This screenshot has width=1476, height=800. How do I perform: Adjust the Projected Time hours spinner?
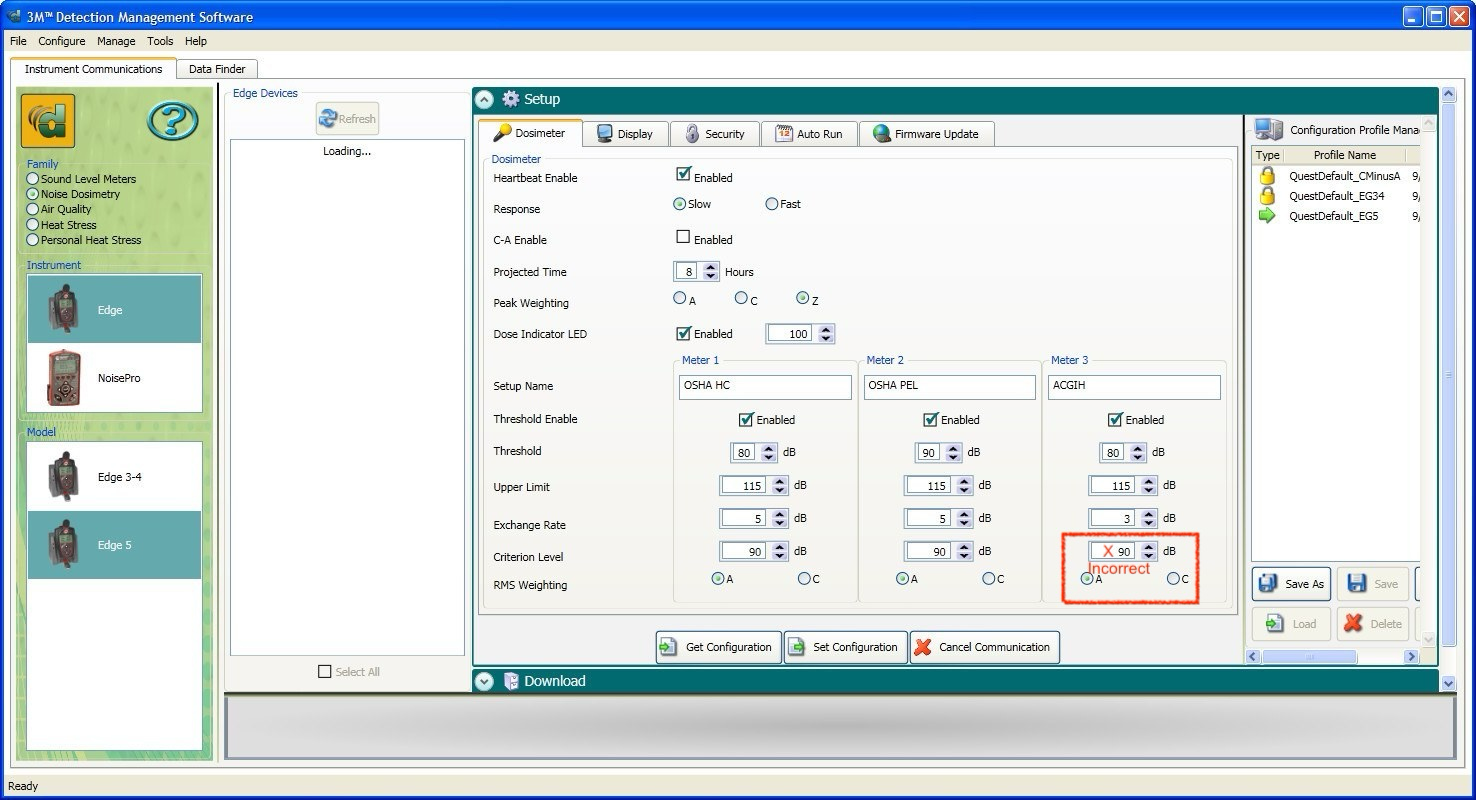click(710, 271)
